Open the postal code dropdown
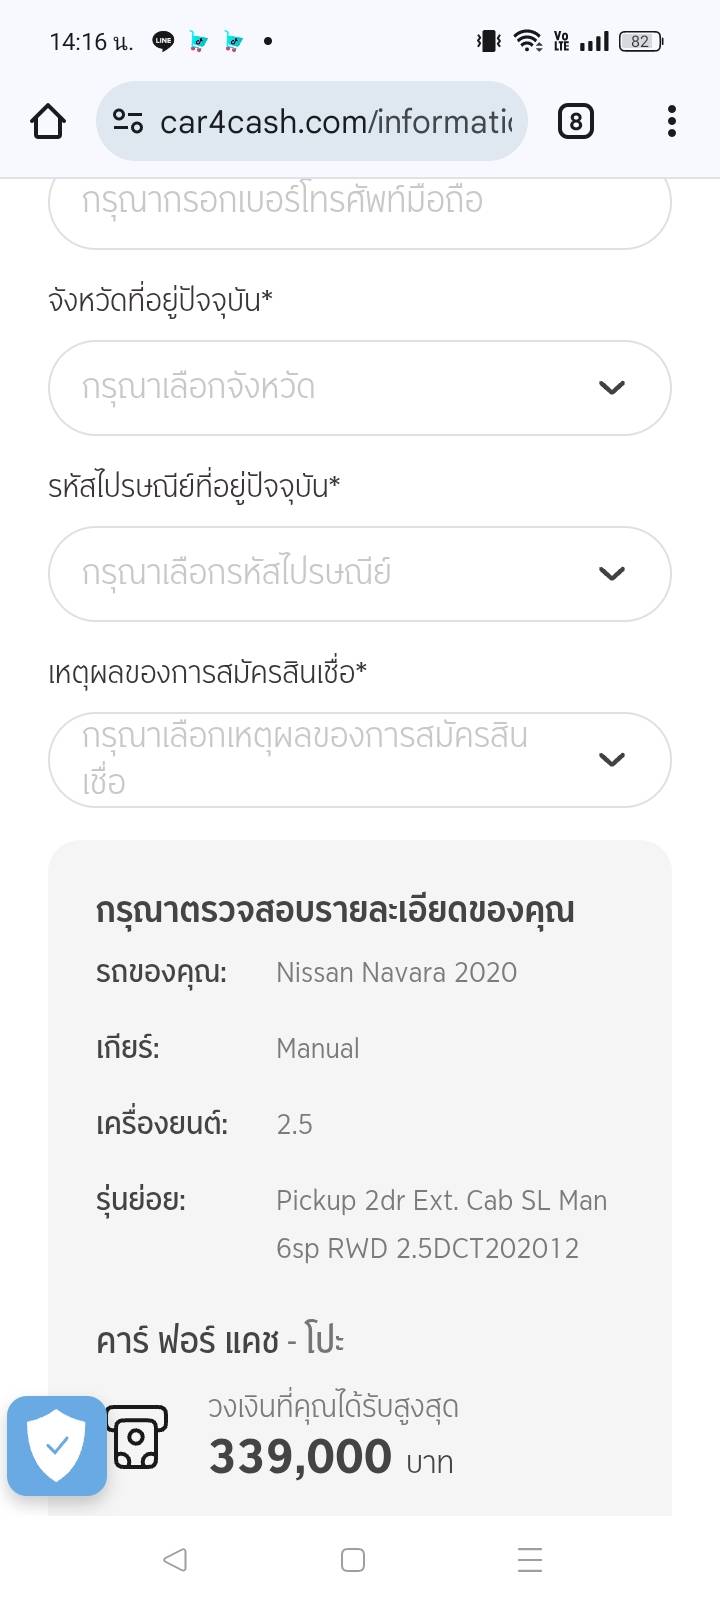The height and width of the screenshot is (1604, 720). pyautogui.click(x=359, y=574)
